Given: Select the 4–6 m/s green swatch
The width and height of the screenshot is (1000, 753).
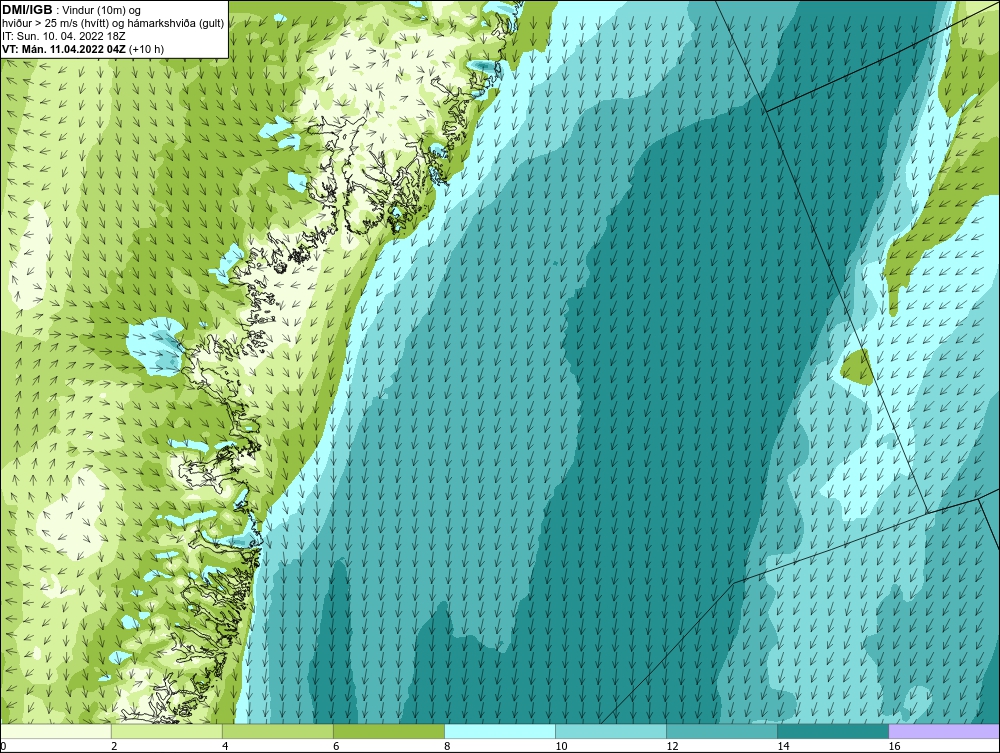Looking at the screenshot, I should pos(278,731).
